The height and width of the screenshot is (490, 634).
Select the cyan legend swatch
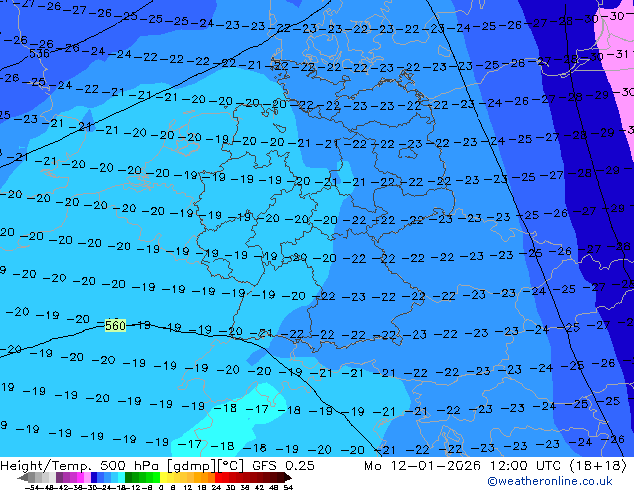[121, 477]
